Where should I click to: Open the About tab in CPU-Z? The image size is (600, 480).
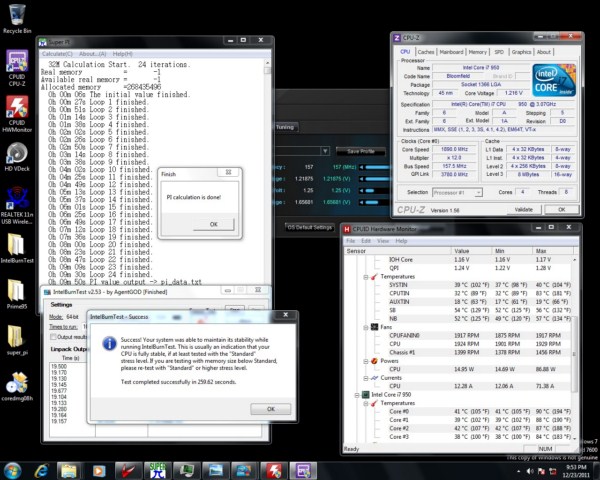click(544, 52)
